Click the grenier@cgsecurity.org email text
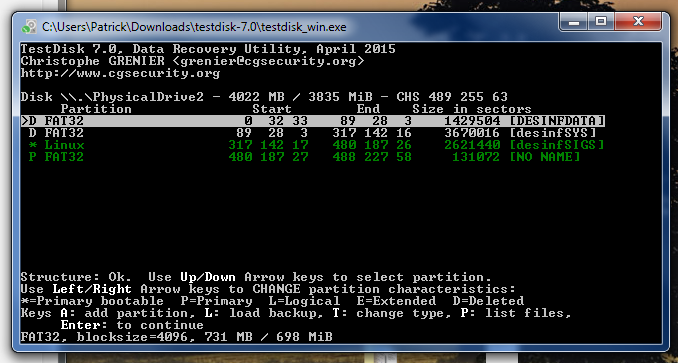This screenshot has height=363, width=678. [268, 61]
